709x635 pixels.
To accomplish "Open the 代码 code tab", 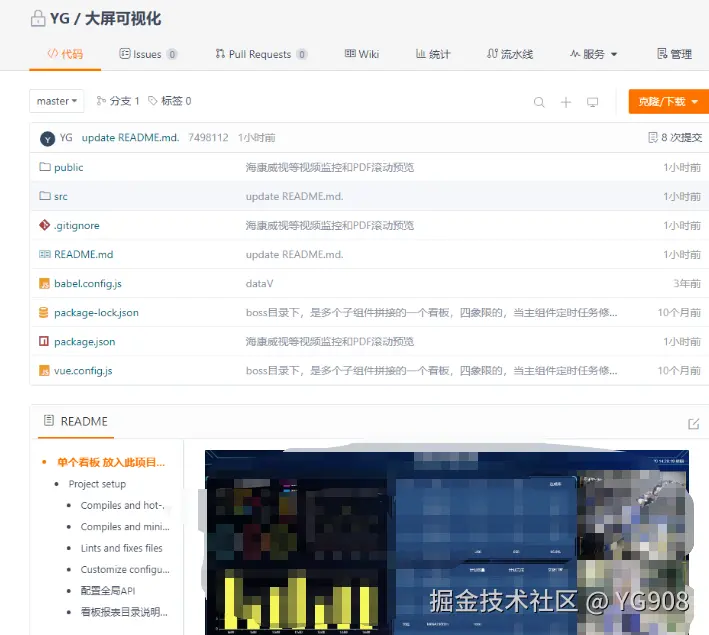I will pos(65,54).
